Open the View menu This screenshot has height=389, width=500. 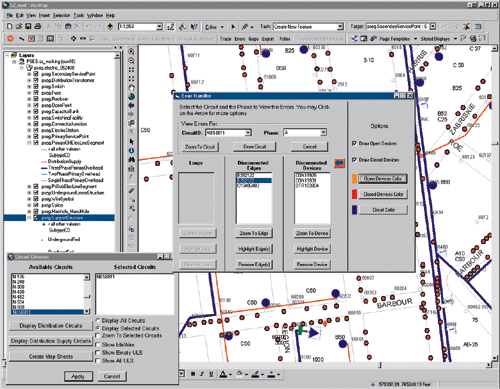click(x=31, y=15)
